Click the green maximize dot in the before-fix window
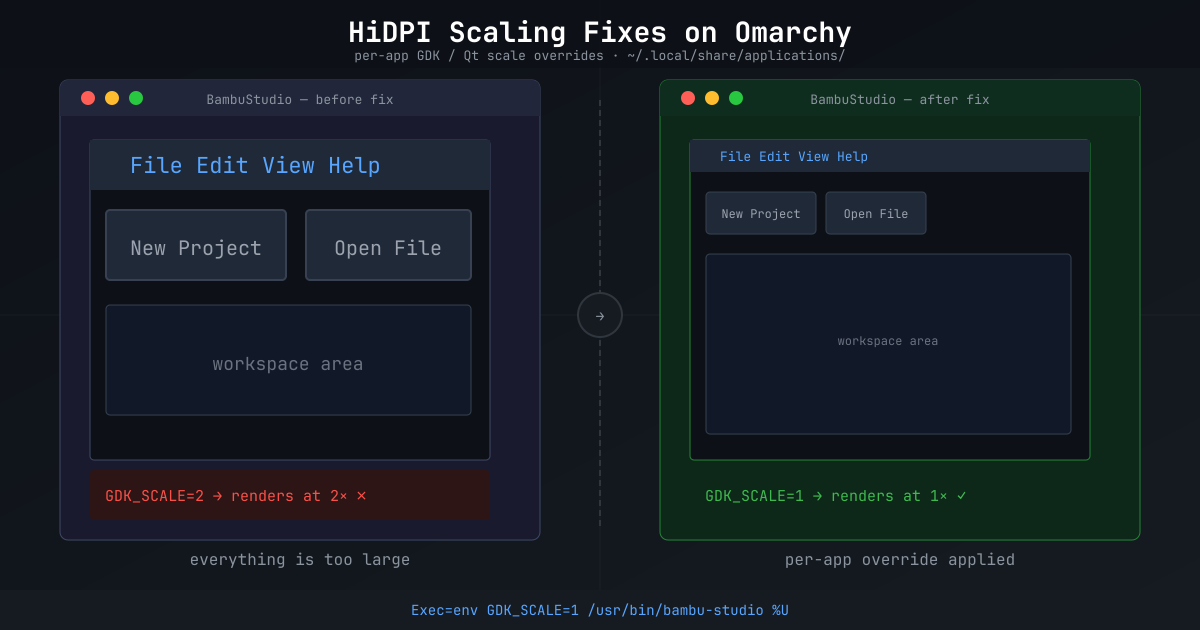This screenshot has width=1200, height=630. tap(136, 98)
